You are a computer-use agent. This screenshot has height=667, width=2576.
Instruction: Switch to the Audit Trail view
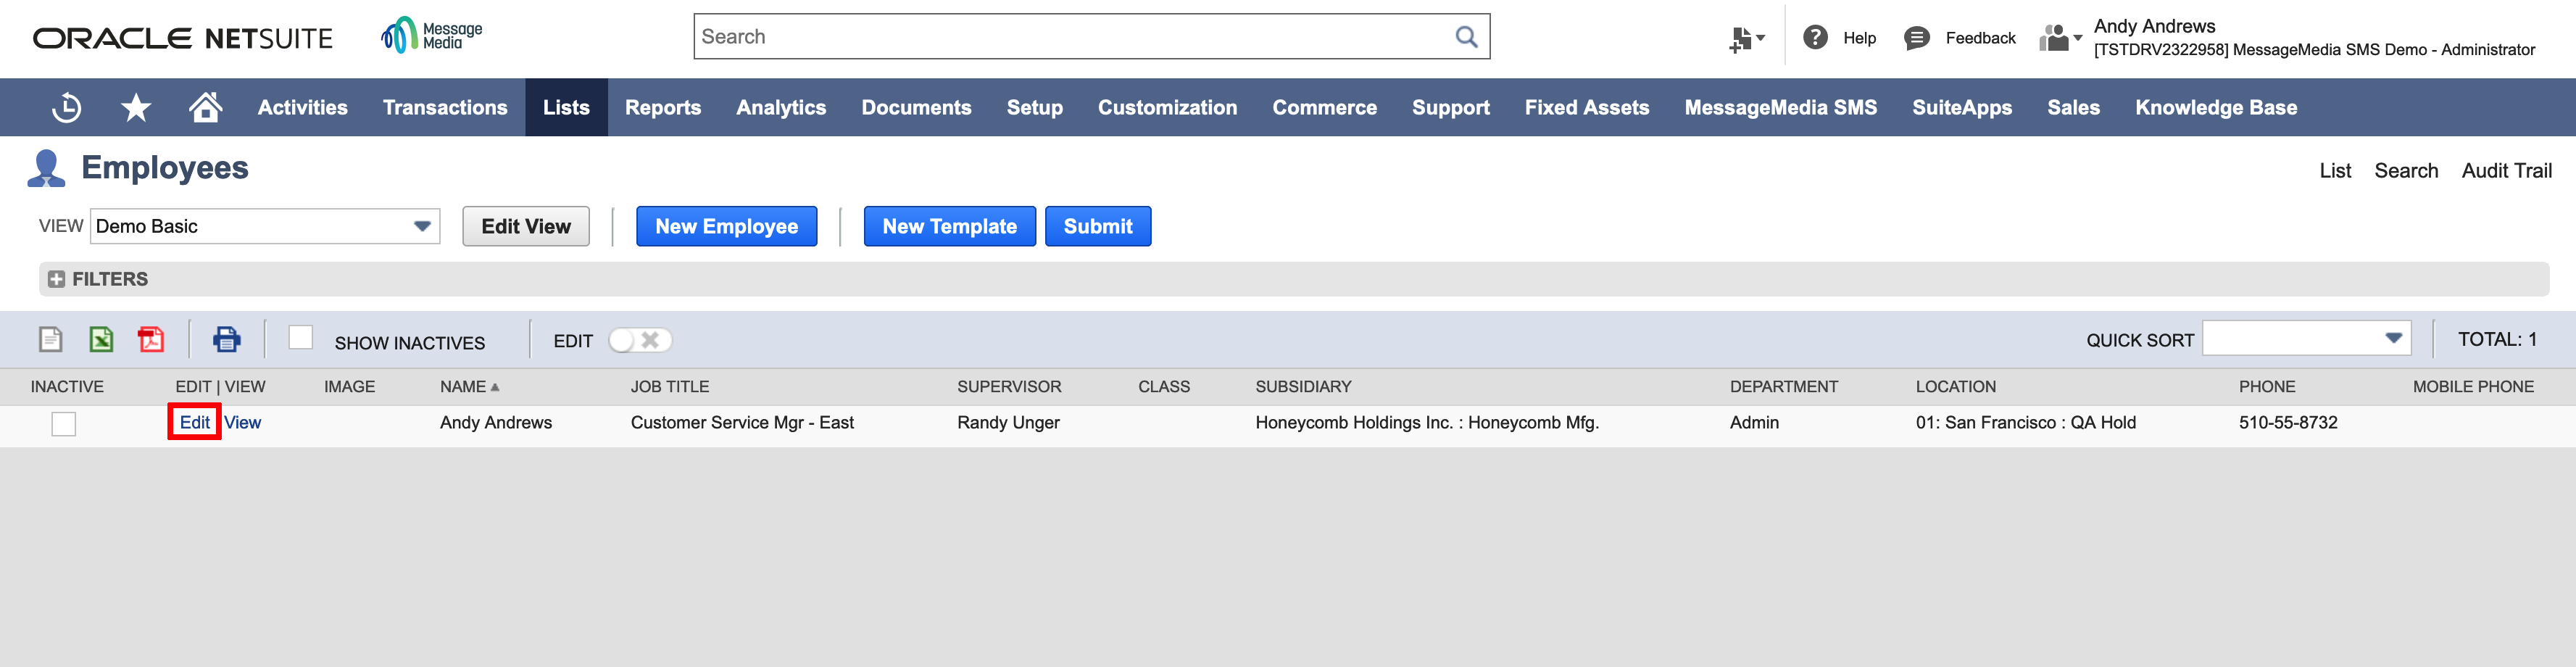click(2506, 170)
